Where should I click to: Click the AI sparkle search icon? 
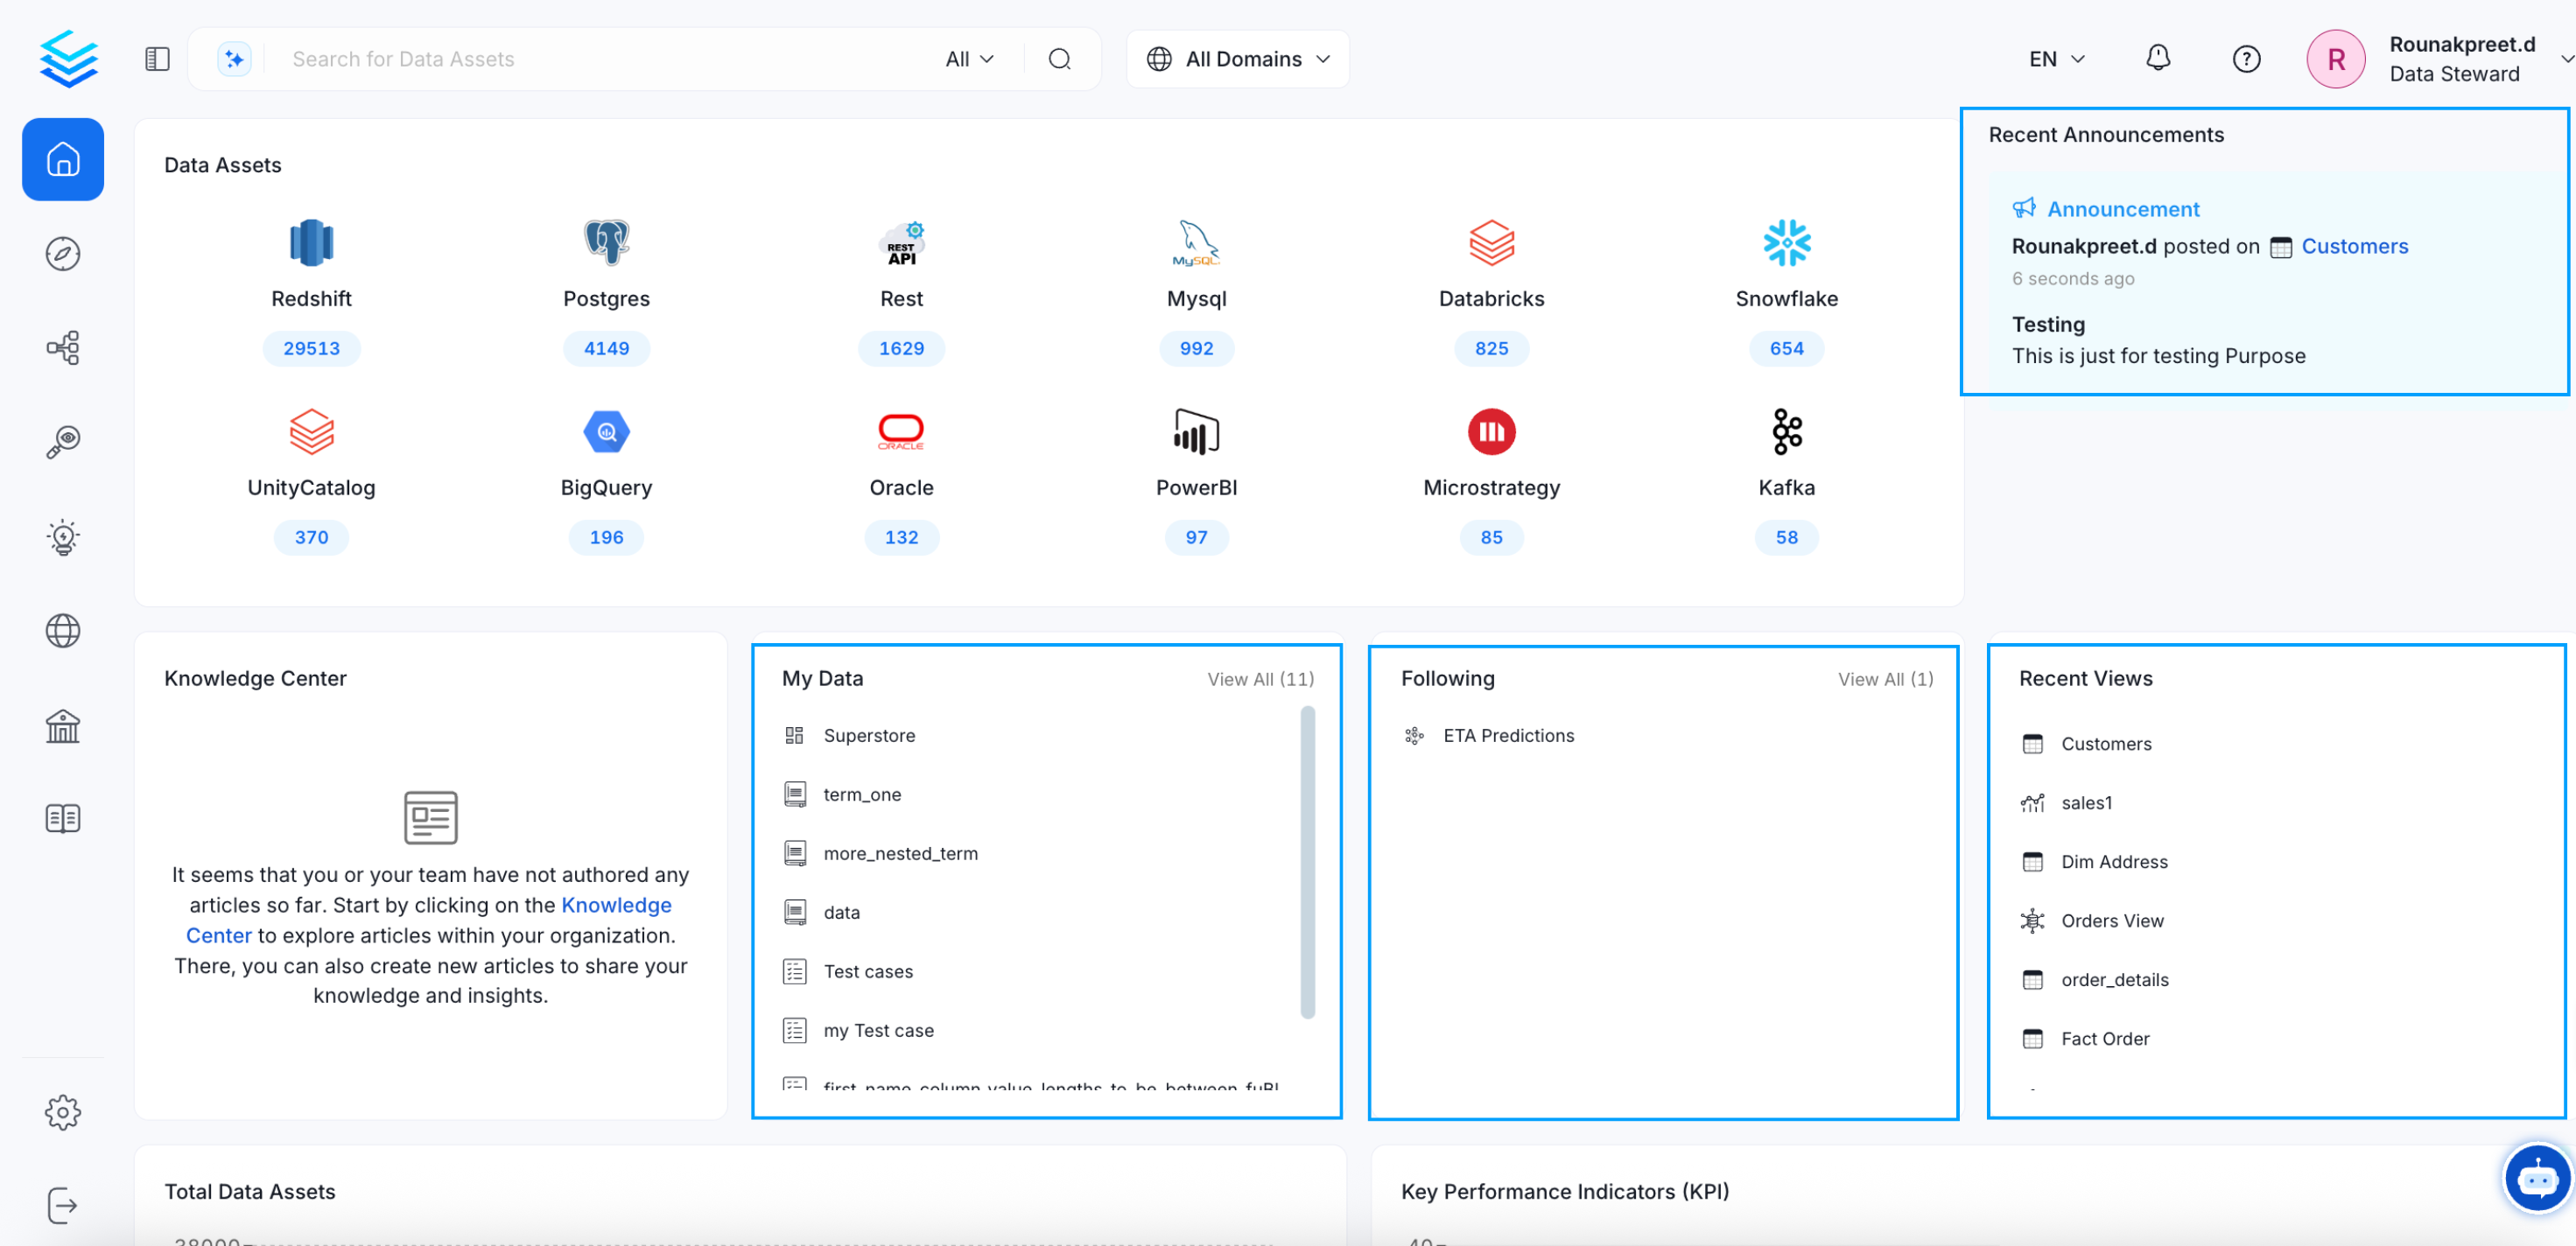234,59
